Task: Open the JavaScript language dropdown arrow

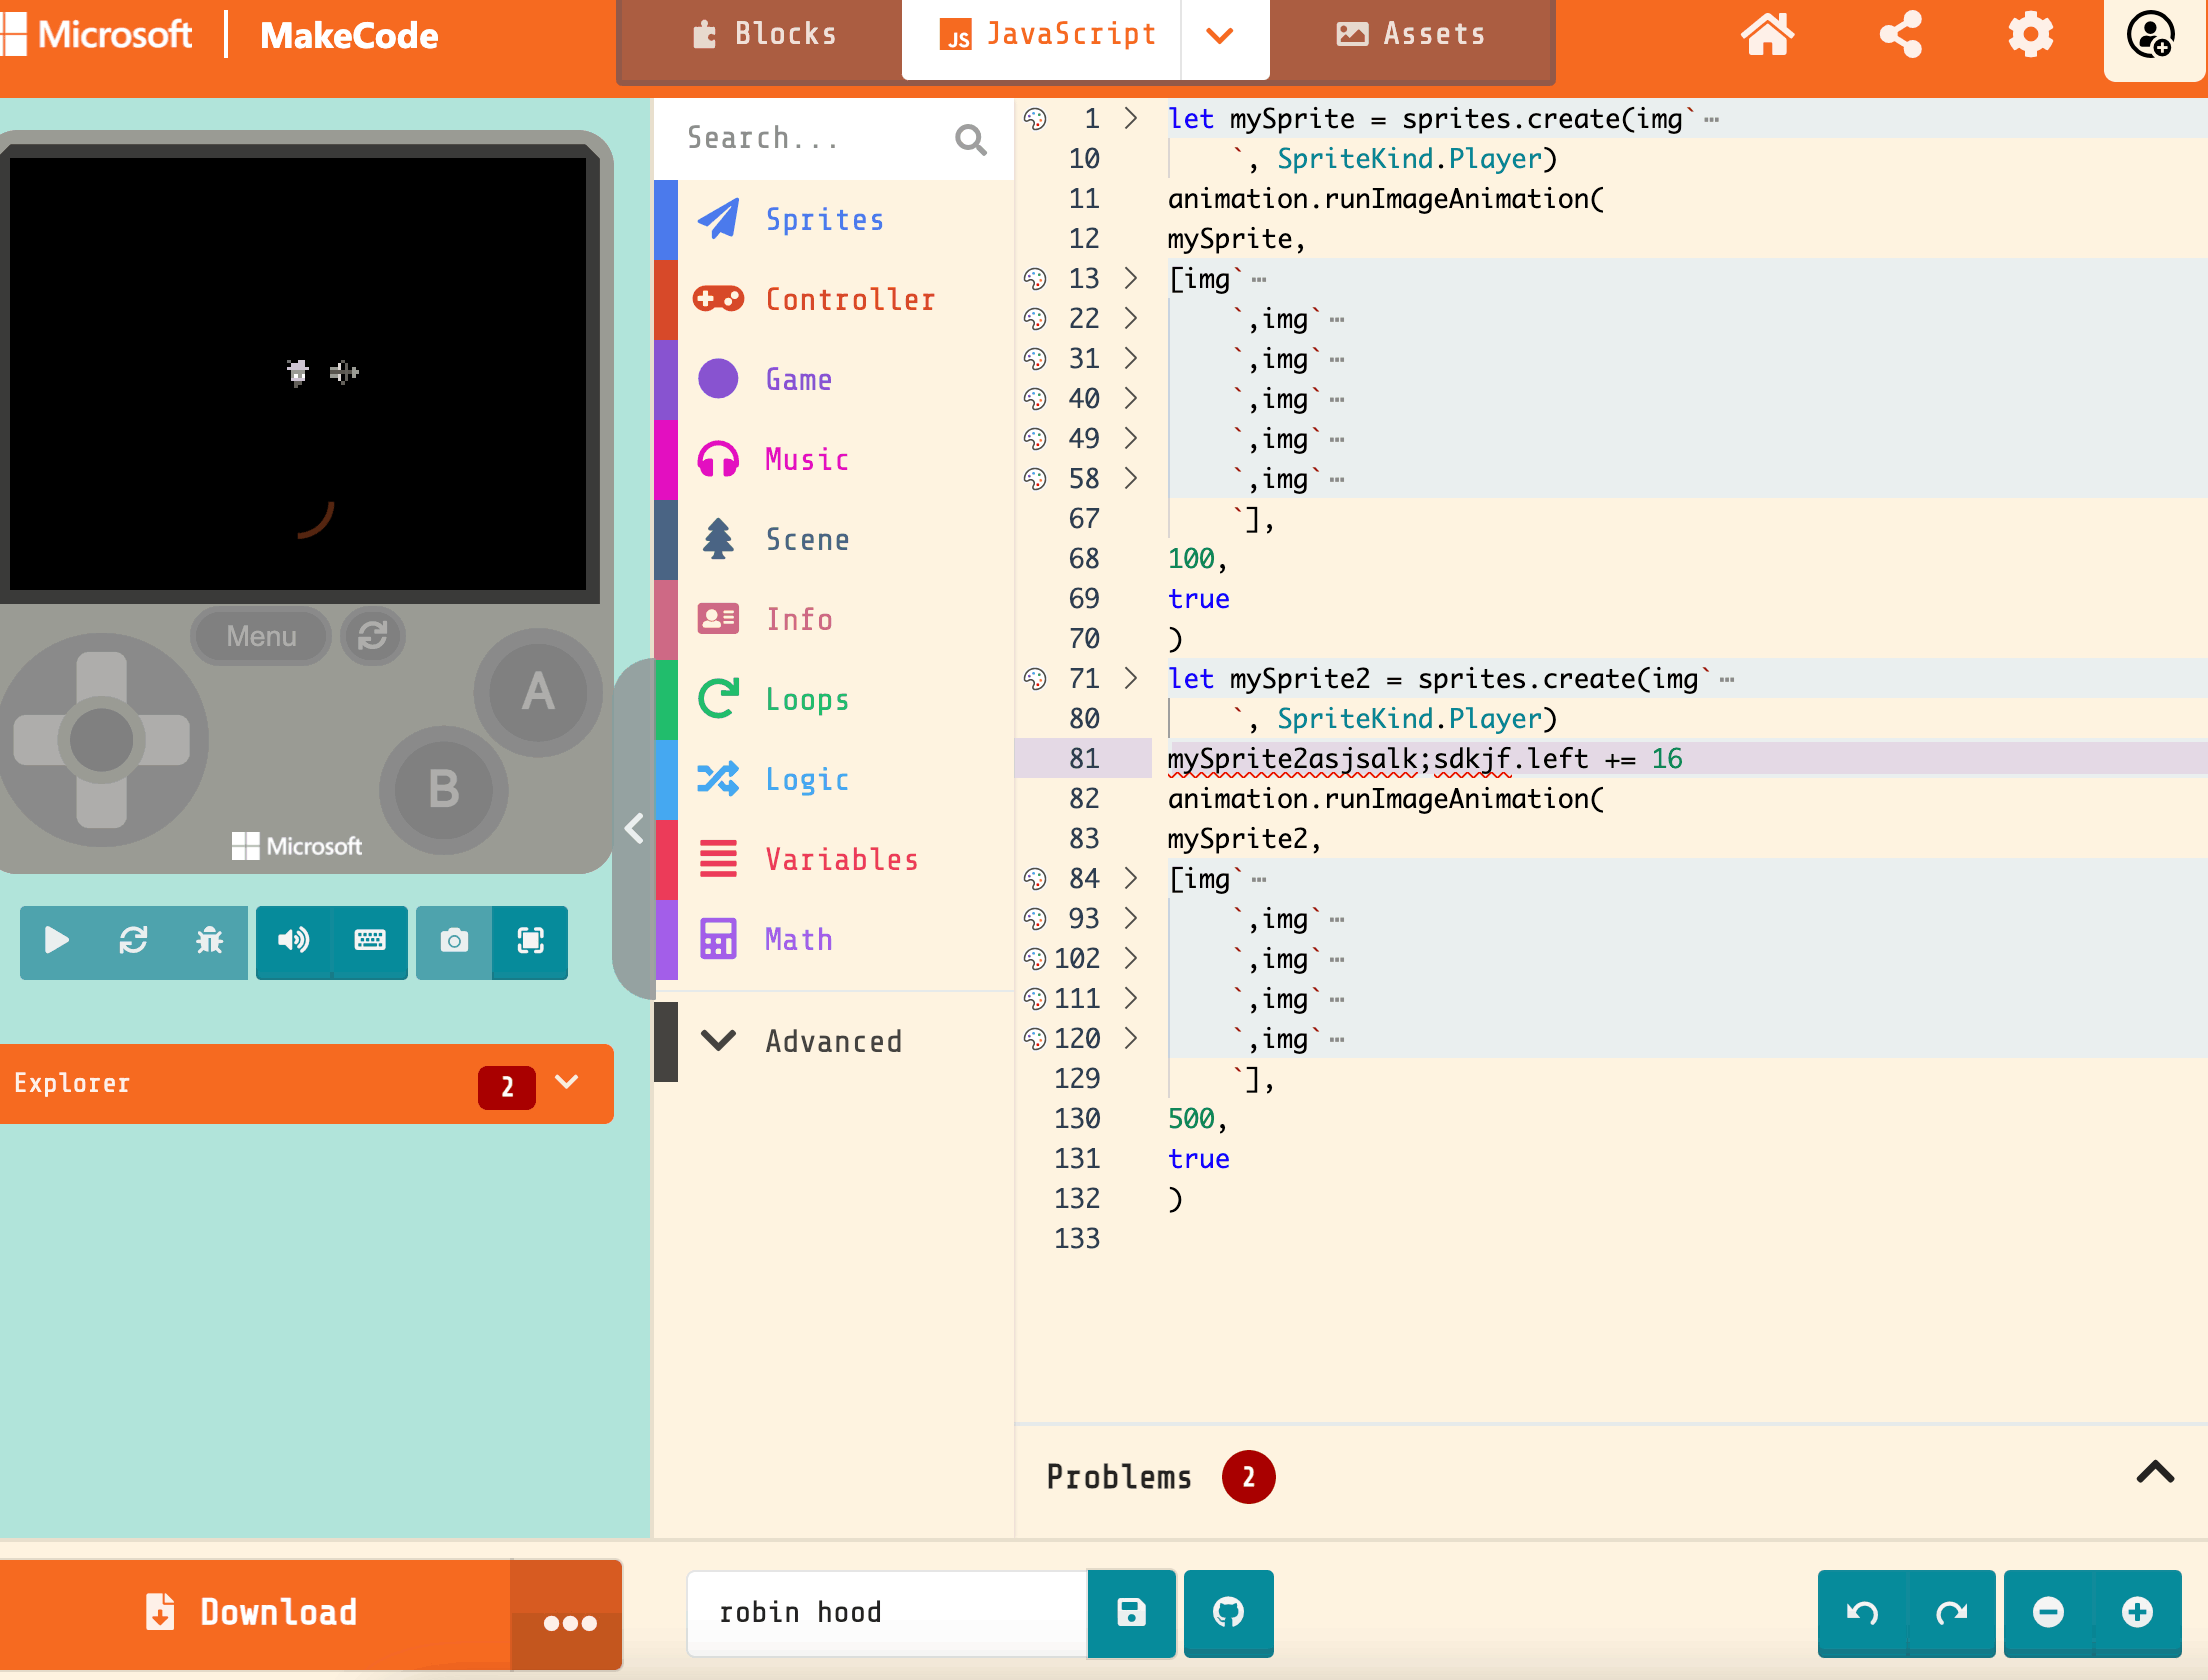Action: click(1220, 36)
